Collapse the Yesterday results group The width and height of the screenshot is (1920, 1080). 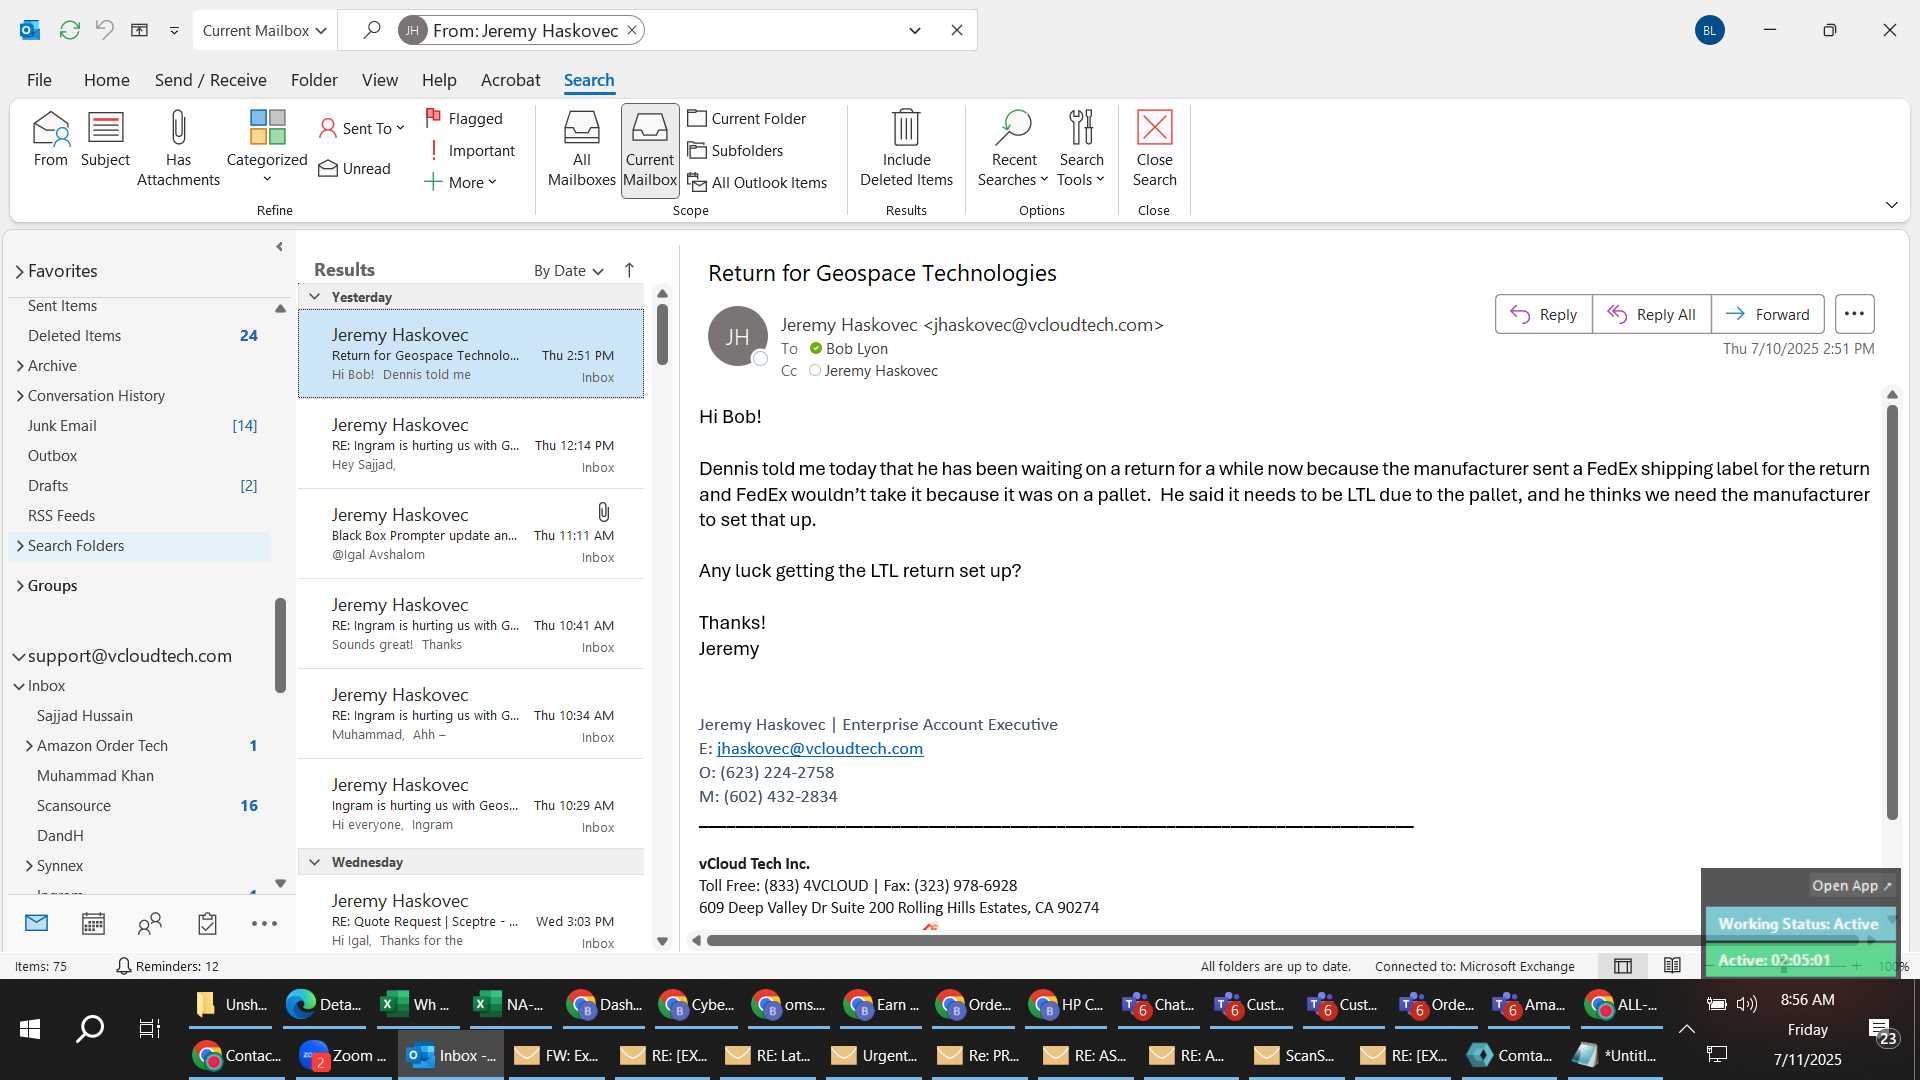coord(315,297)
